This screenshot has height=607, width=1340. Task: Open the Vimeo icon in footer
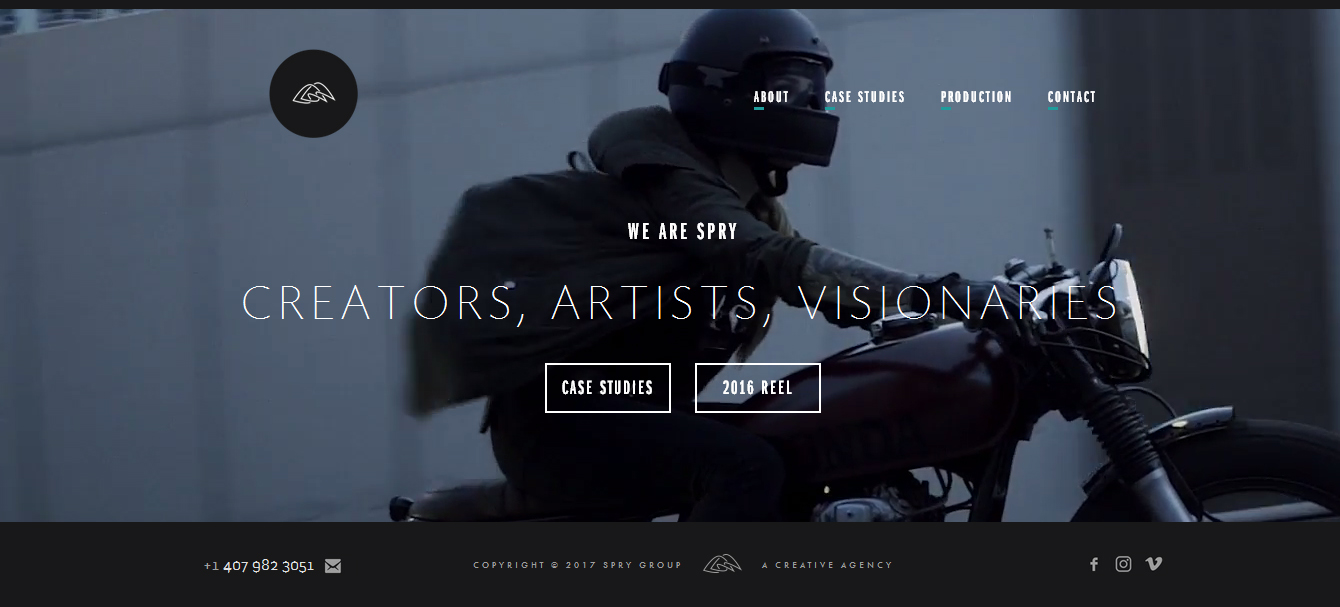[1154, 564]
